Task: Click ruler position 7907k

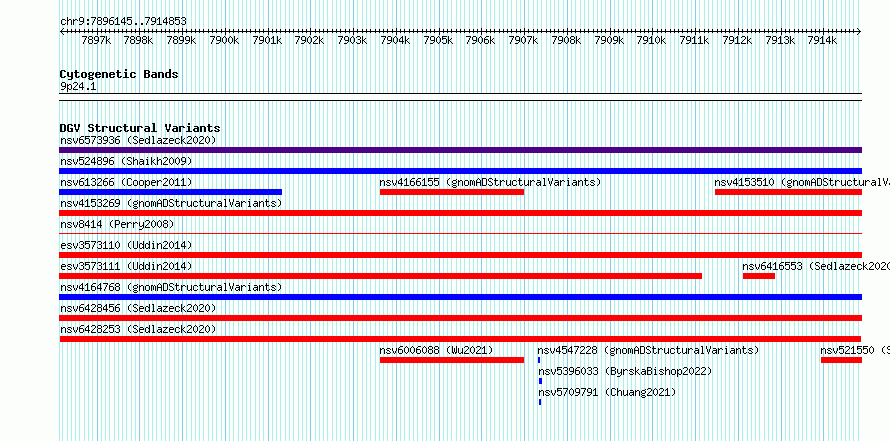Action: 523,40
